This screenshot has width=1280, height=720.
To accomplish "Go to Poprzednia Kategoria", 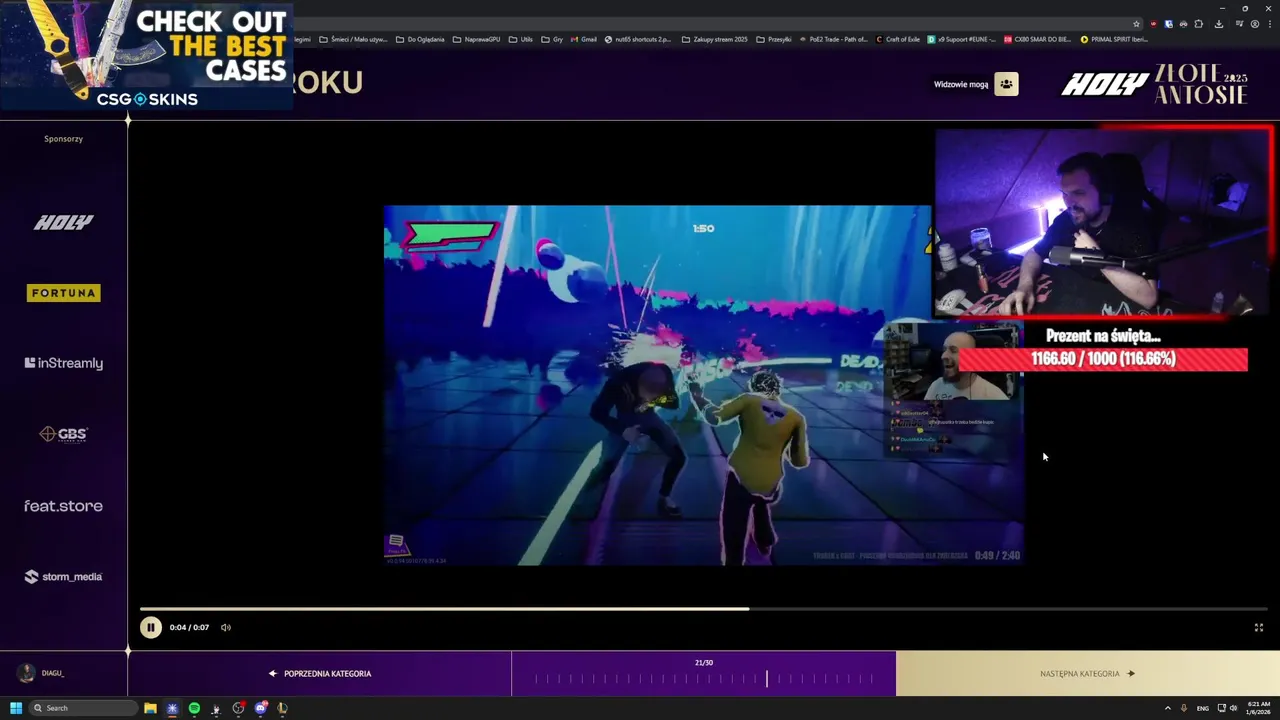I will [x=320, y=674].
